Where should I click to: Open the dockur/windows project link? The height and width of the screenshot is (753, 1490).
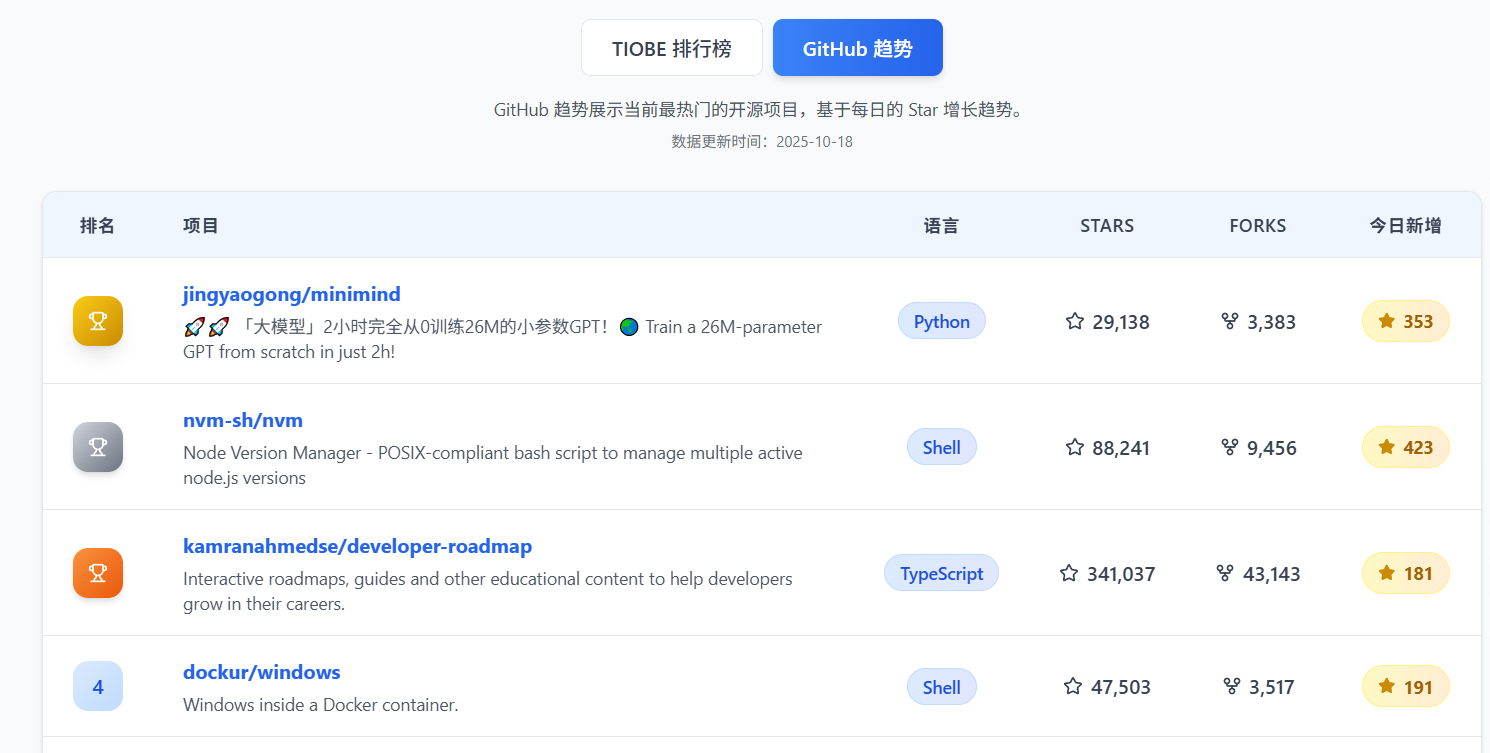(x=262, y=672)
